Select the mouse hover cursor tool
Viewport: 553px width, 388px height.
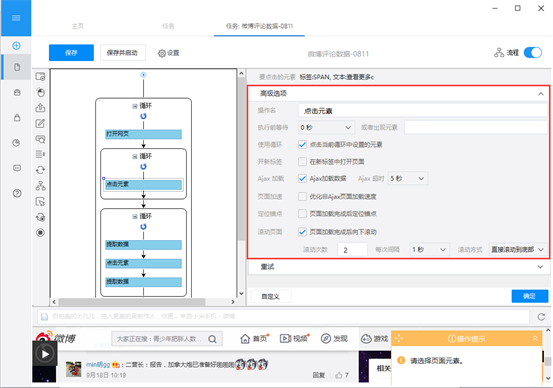click(x=41, y=201)
